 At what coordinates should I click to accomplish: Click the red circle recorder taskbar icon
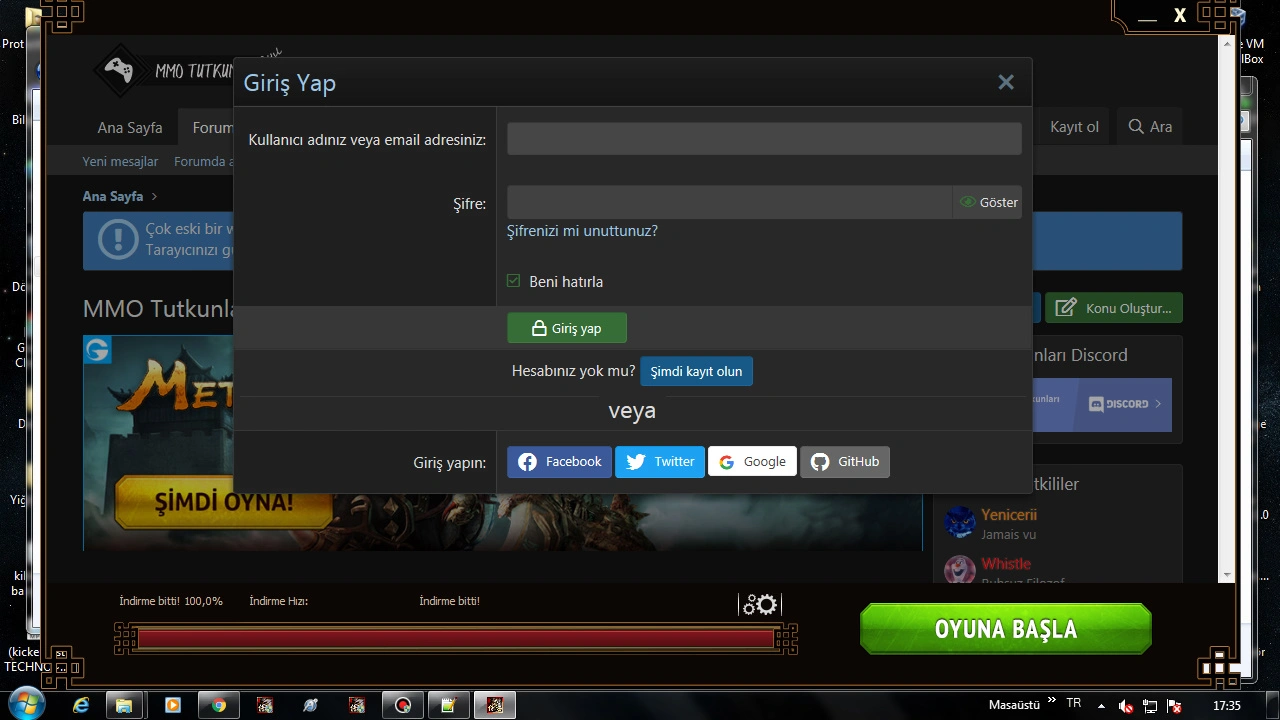pos(403,705)
